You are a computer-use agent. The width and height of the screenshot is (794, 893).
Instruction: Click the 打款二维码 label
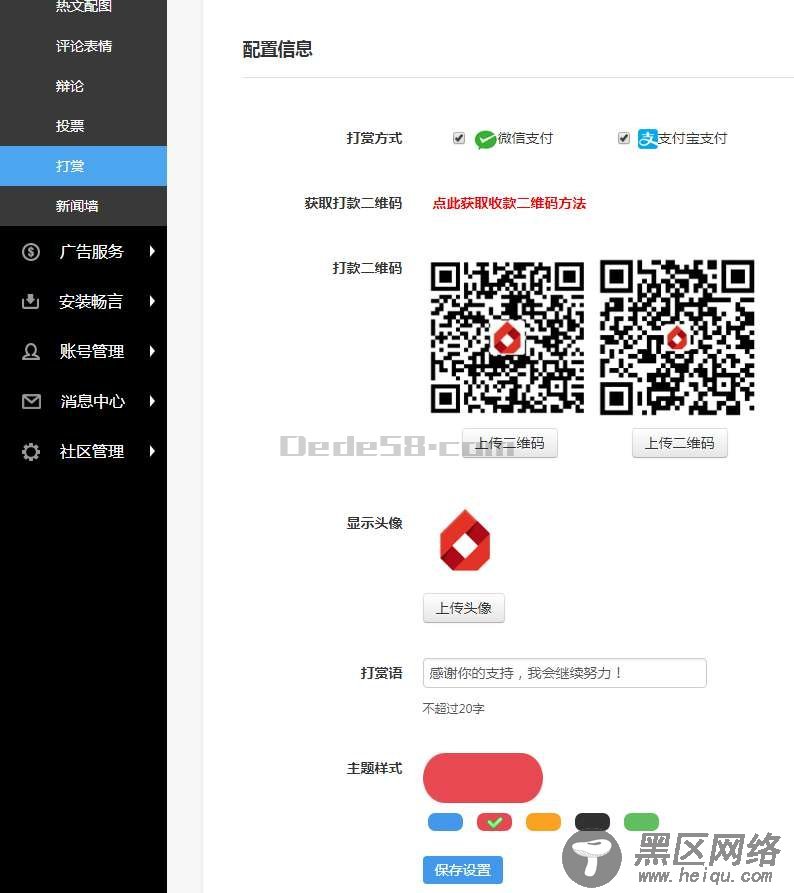click(x=367, y=268)
